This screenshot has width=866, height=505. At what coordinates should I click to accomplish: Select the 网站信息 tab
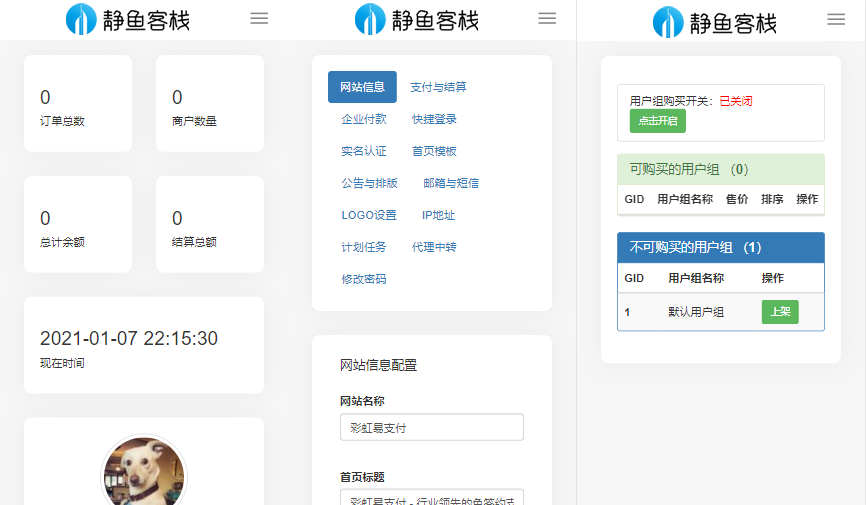pos(362,87)
